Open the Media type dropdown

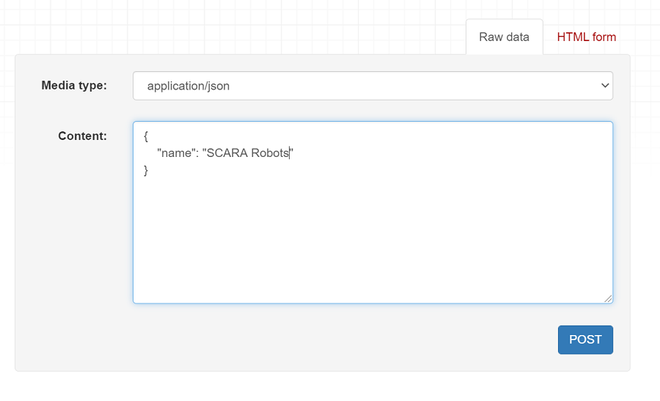tap(373, 86)
